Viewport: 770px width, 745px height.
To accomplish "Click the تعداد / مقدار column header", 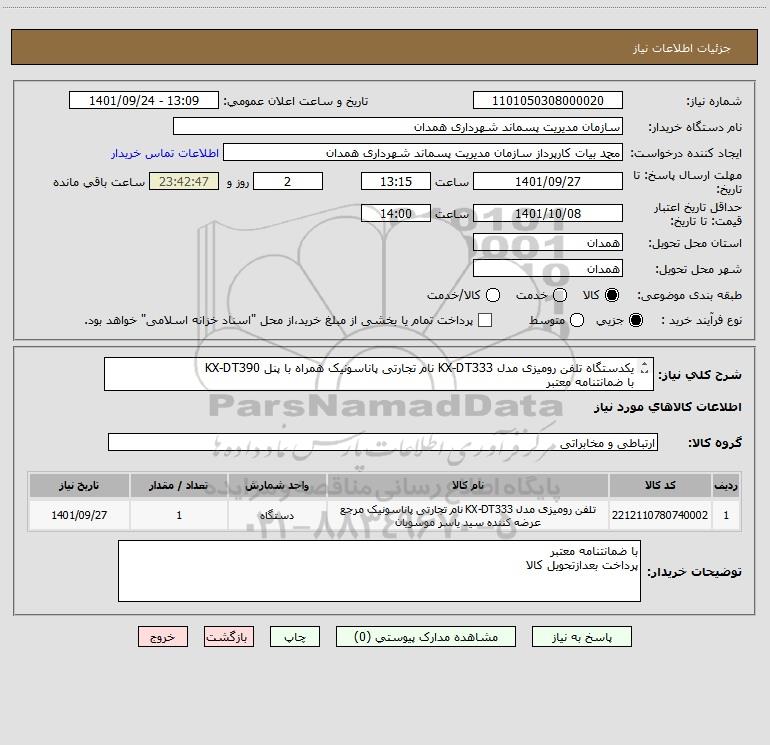I will coord(179,485).
